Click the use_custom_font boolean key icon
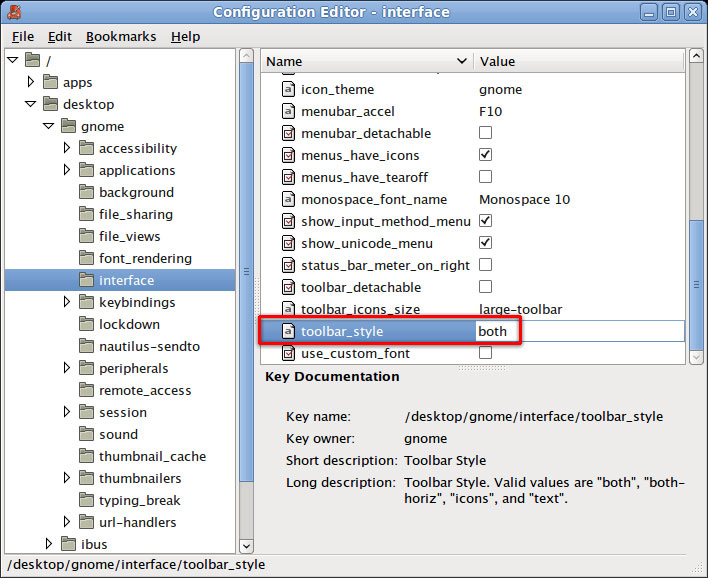 pyautogui.click(x=289, y=353)
